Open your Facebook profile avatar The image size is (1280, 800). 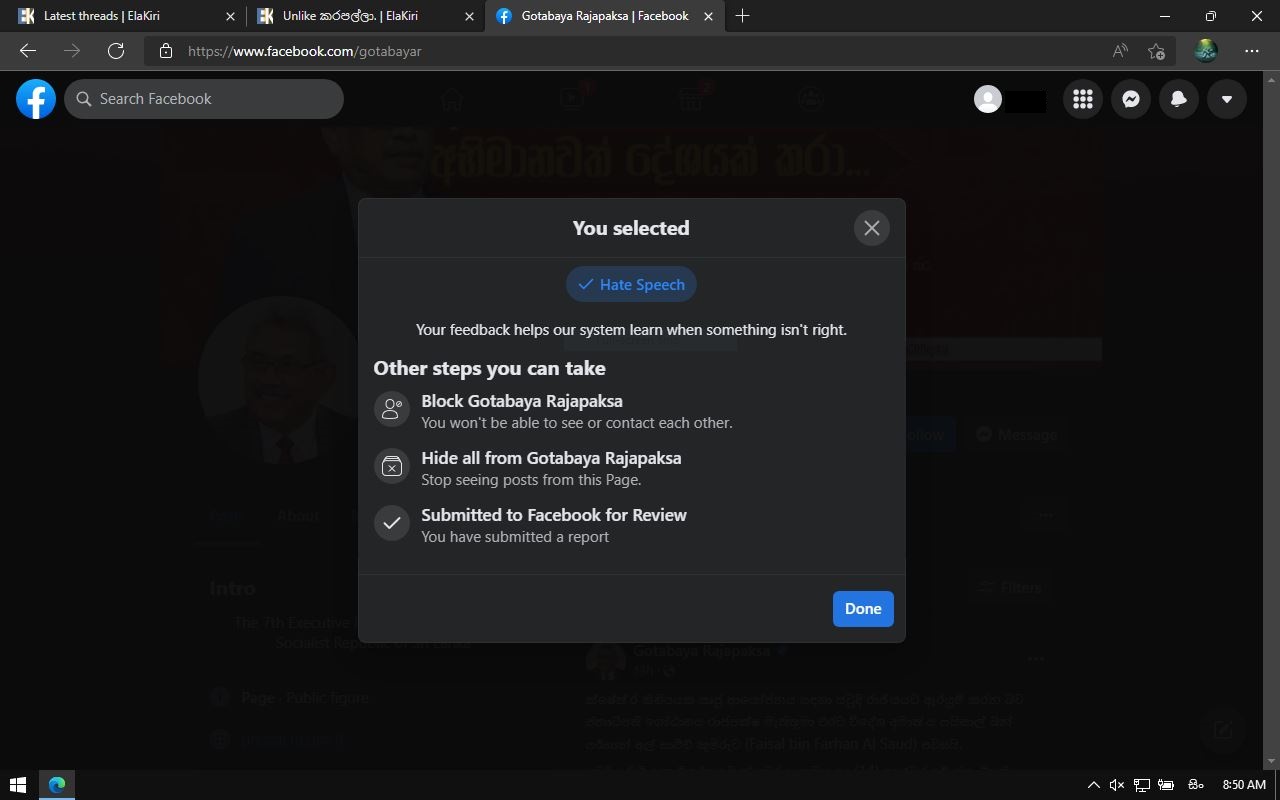[988, 99]
